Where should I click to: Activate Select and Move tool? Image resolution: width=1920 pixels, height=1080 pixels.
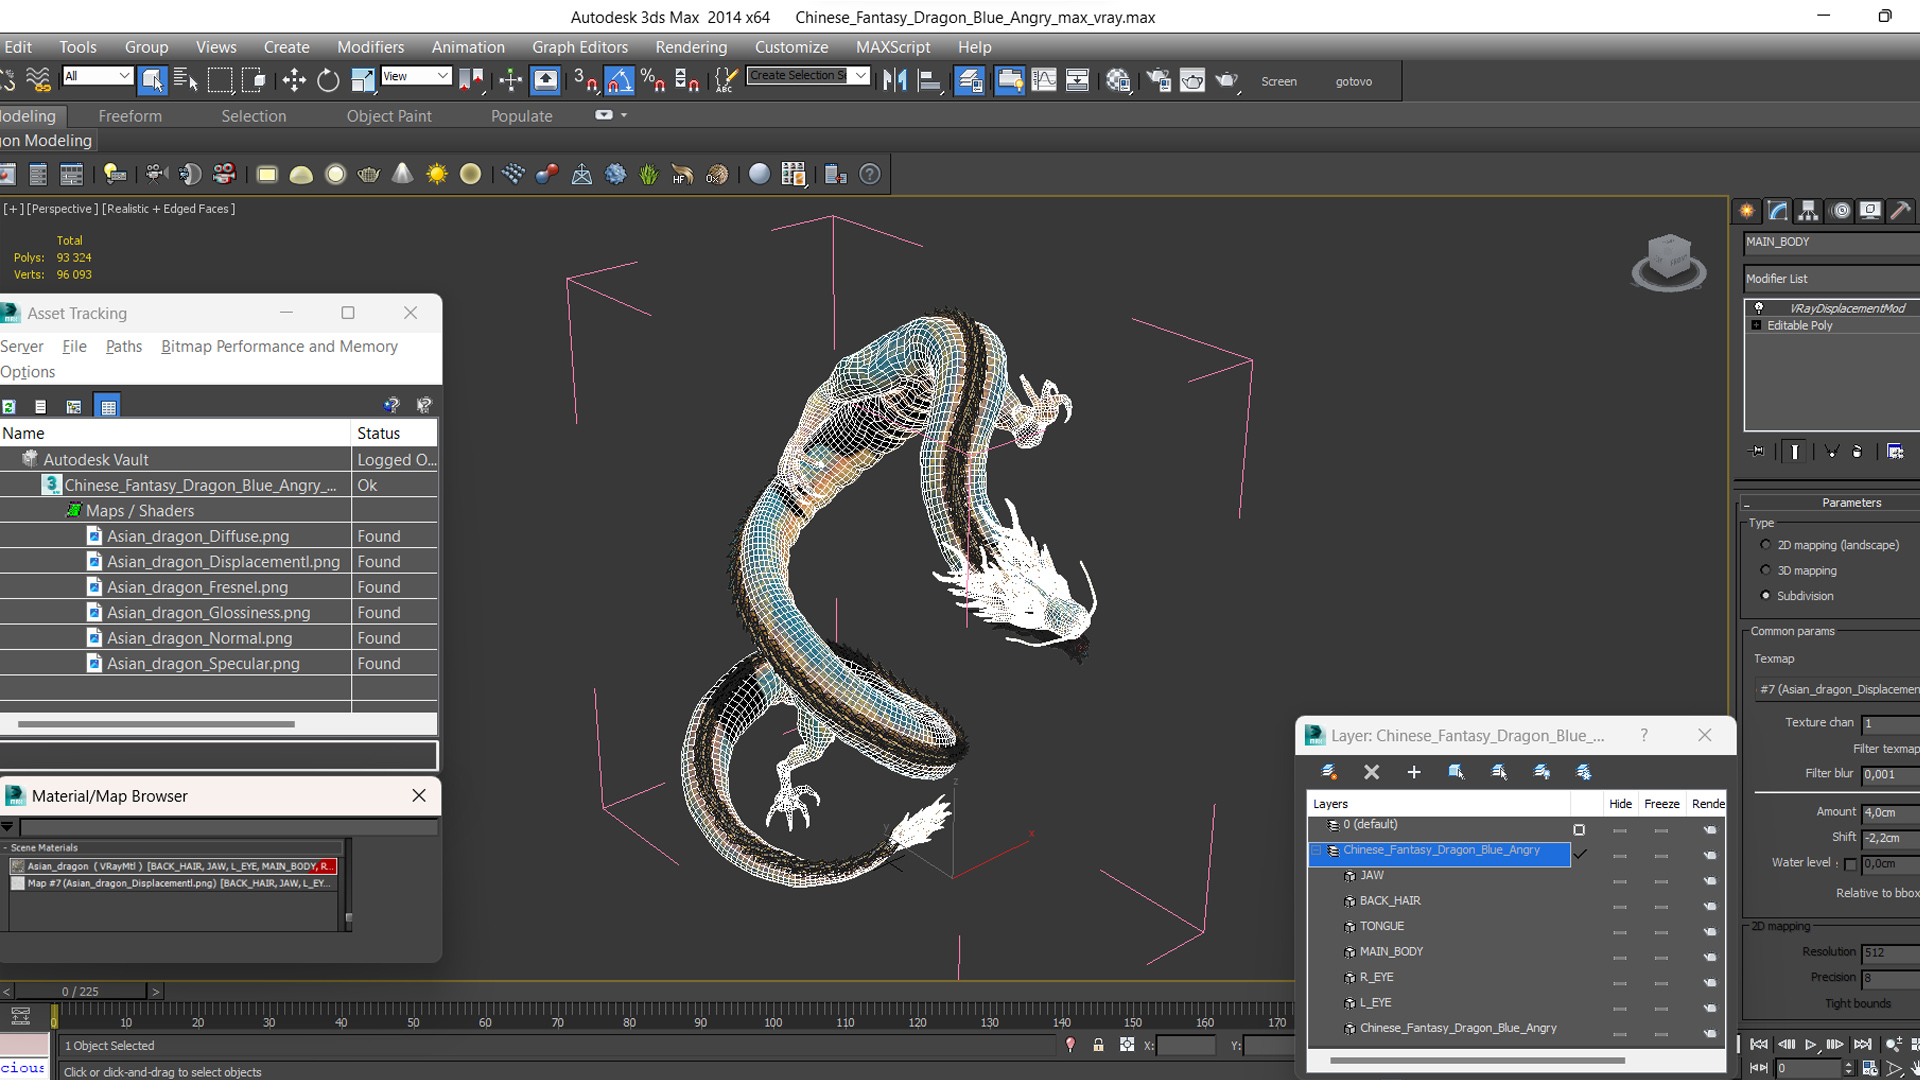pyautogui.click(x=294, y=80)
